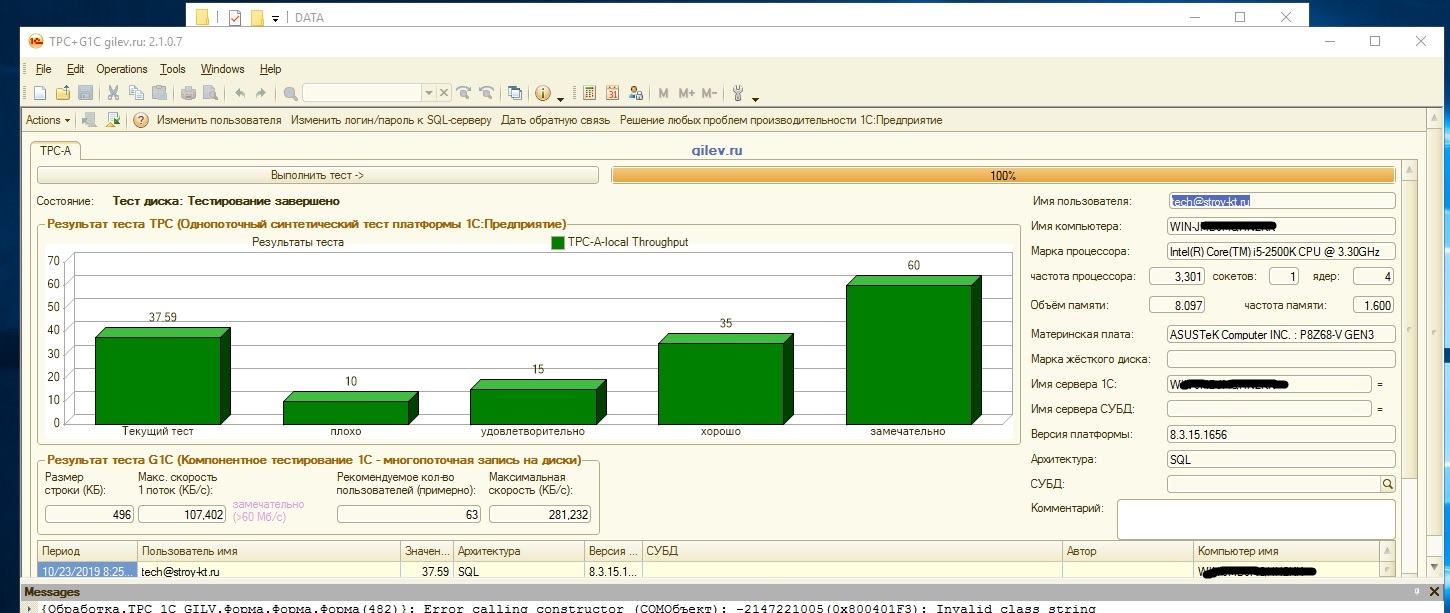
Task: Click the 100% progress bar
Action: 1003,175
